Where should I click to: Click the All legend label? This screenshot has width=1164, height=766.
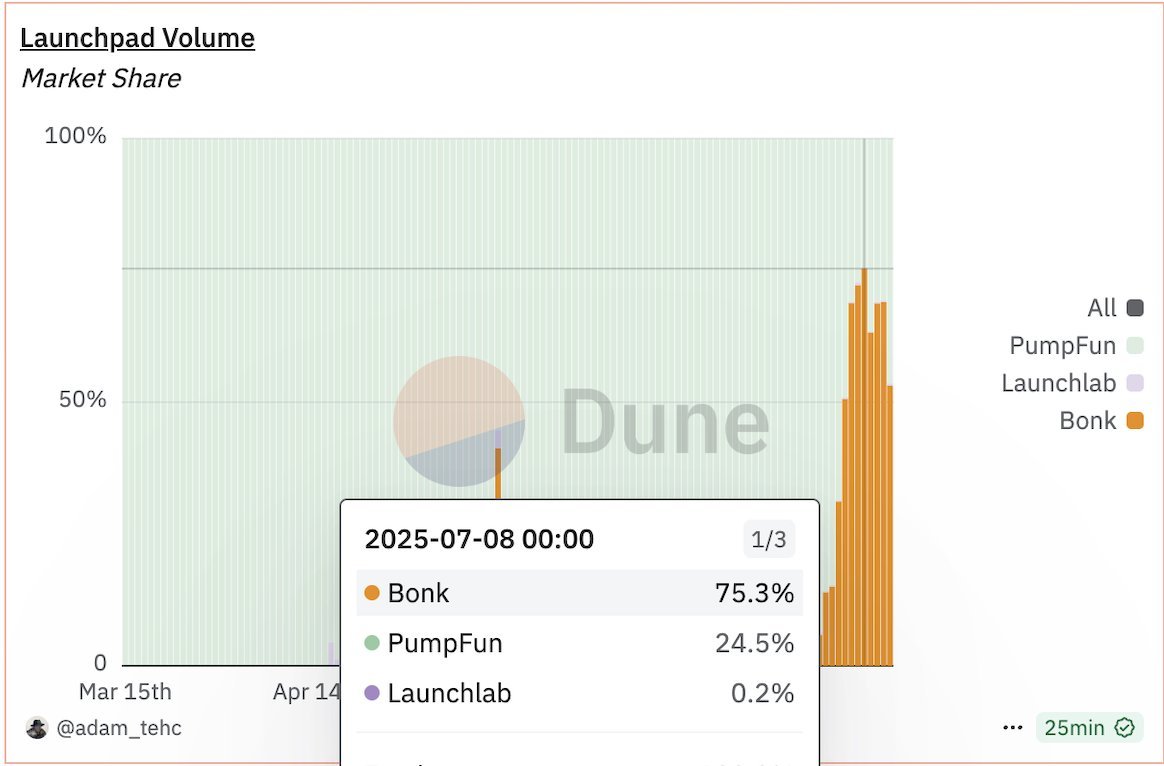(x=1102, y=308)
